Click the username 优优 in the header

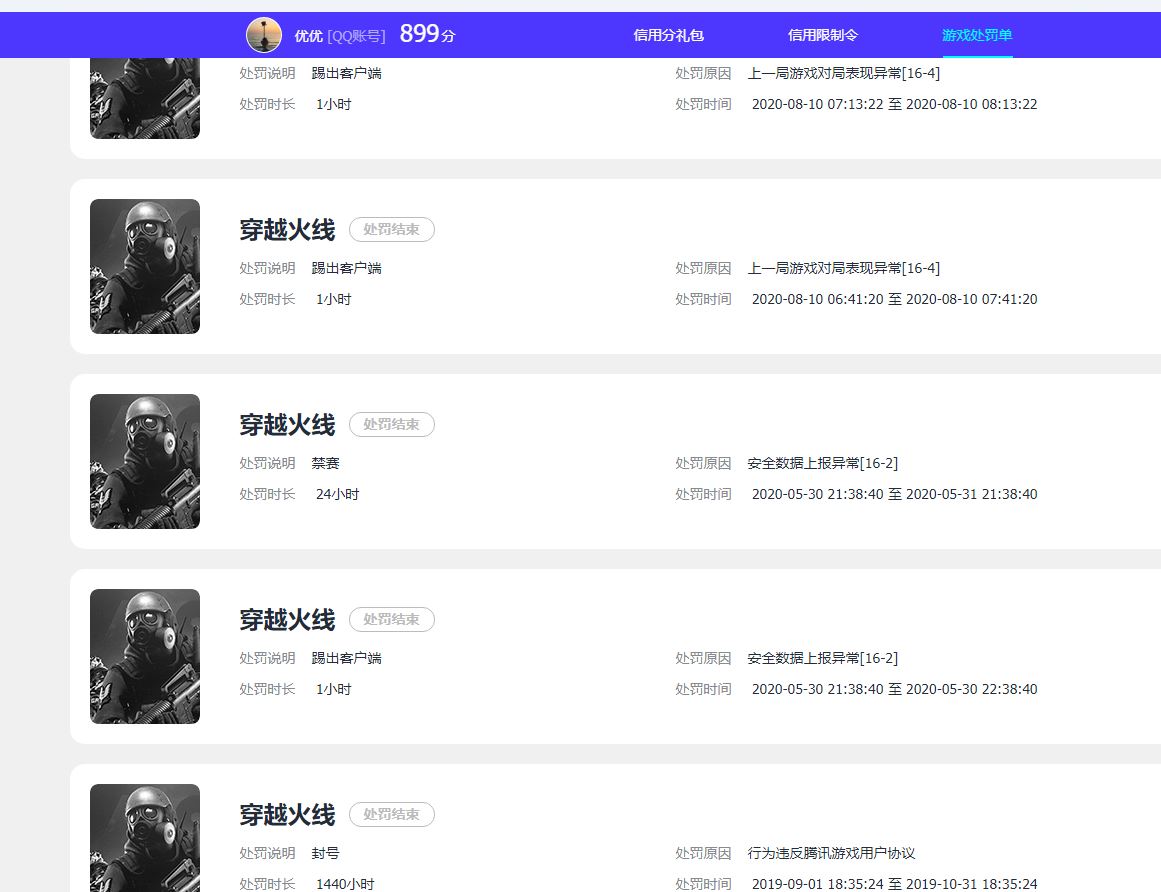(308, 36)
